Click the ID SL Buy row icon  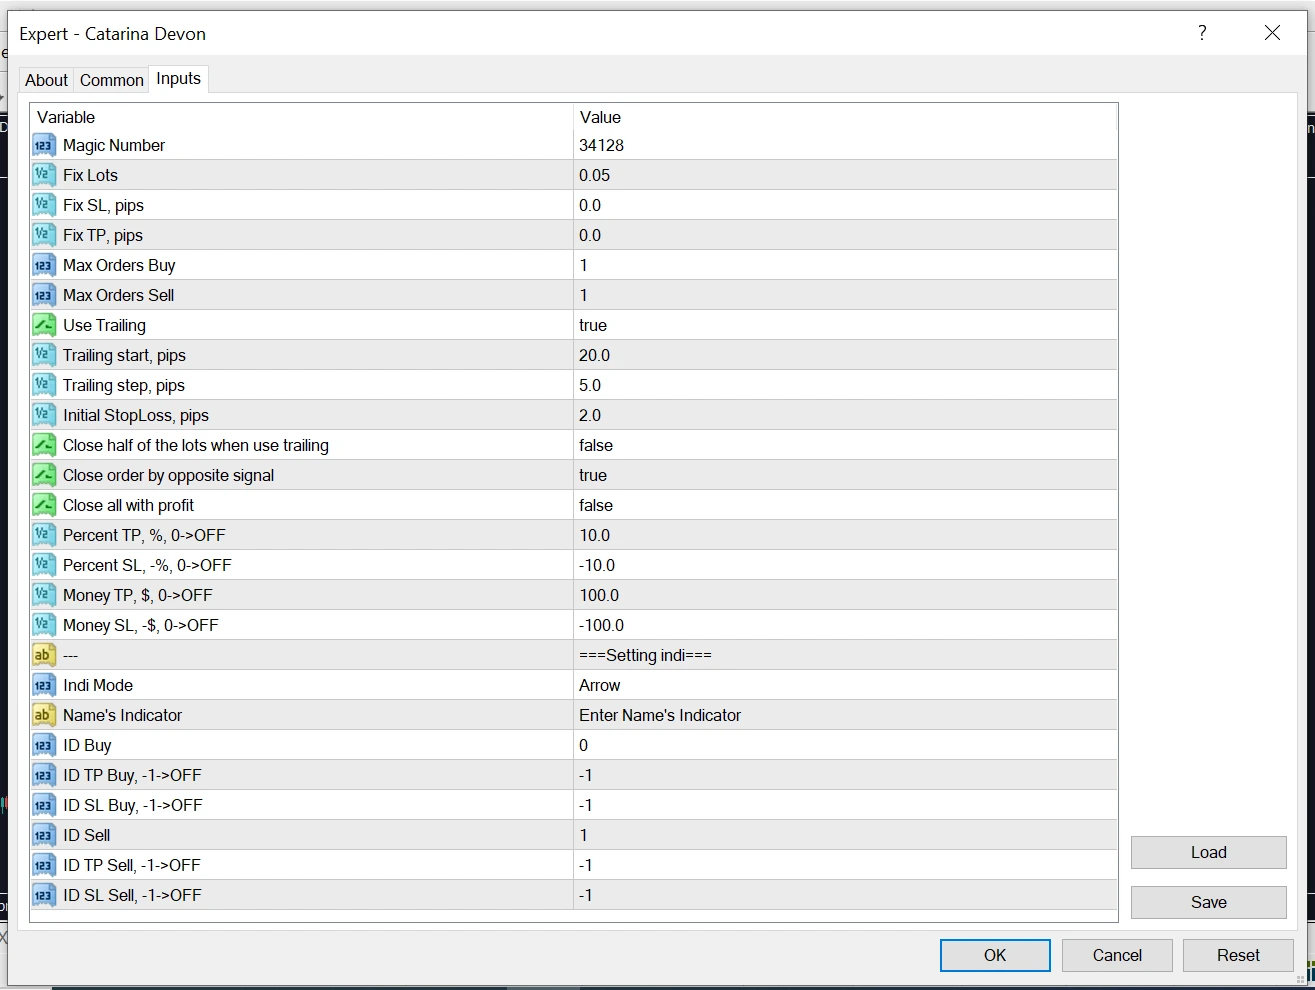pyautogui.click(x=43, y=805)
